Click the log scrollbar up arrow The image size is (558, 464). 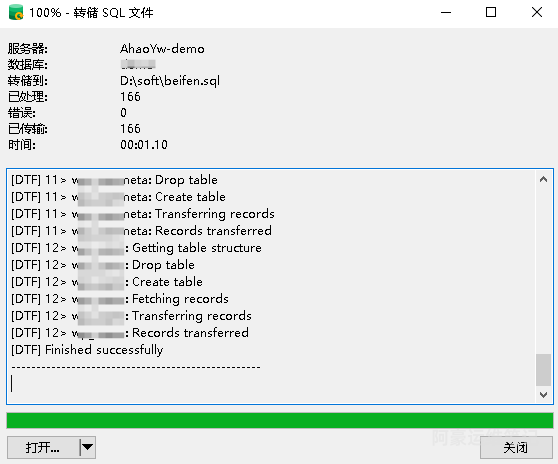coord(543,179)
